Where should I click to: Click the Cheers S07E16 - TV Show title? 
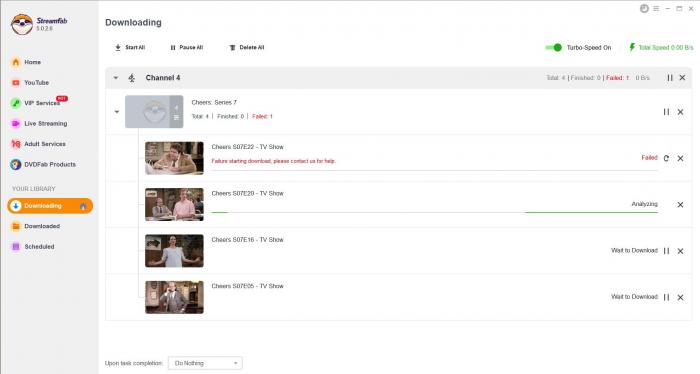click(x=247, y=240)
